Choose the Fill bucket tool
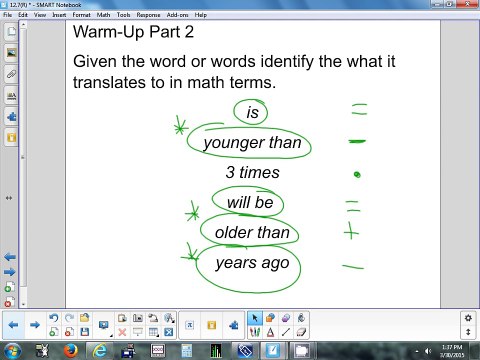This screenshot has height=360, width=480. coord(301,318)
